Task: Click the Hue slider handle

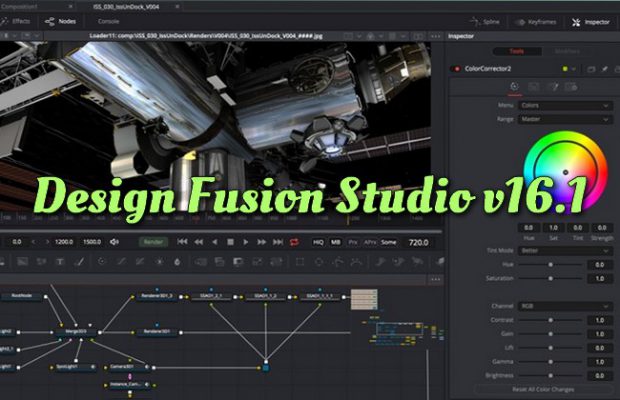Action: [550, 264]
